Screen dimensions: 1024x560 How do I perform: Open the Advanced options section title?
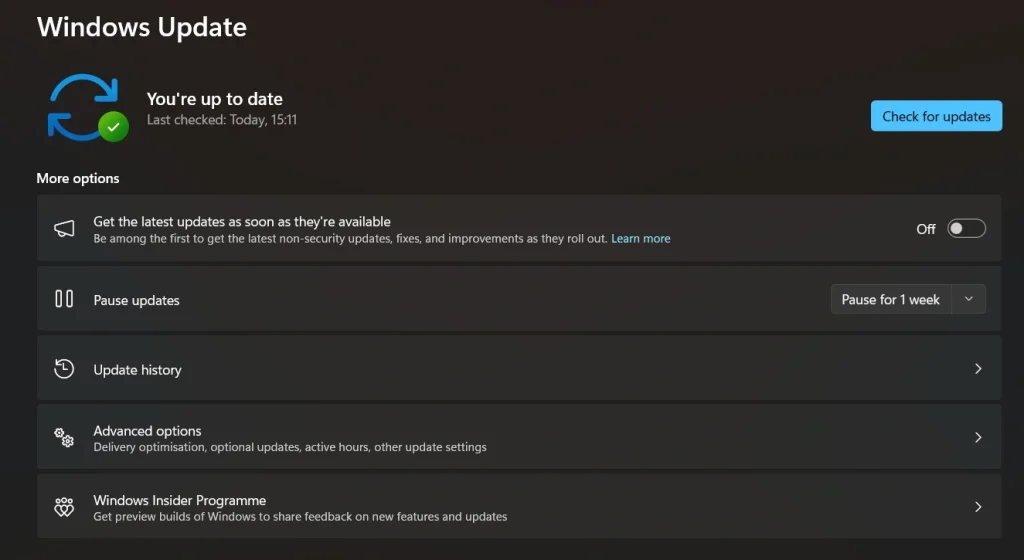[147, 431]
